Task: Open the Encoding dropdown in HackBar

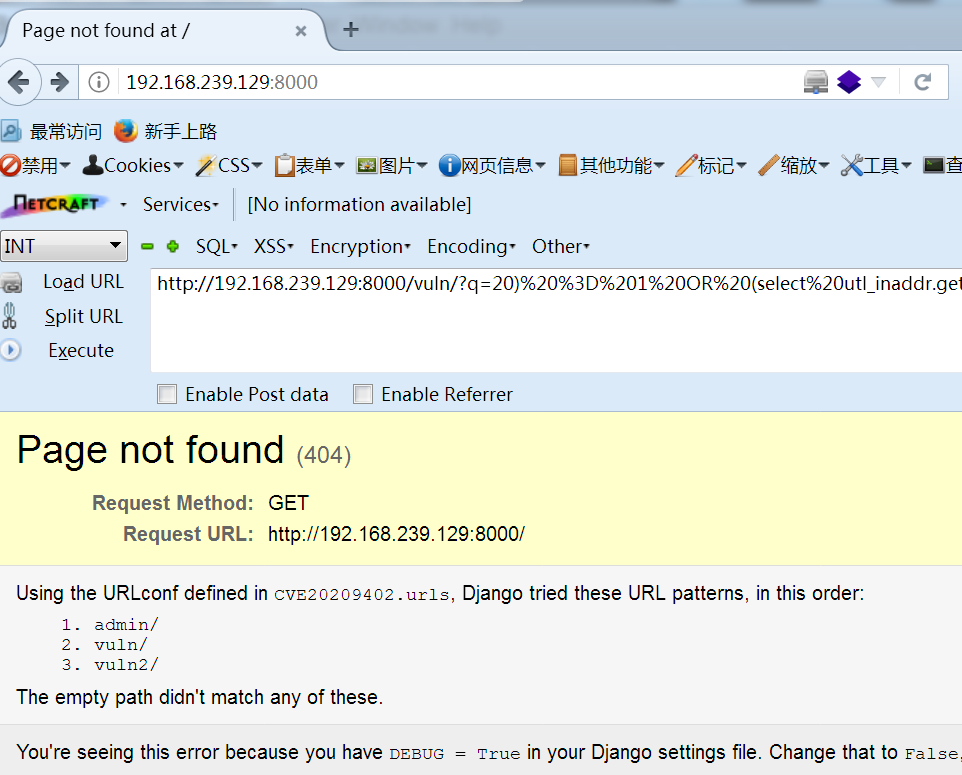Action: [469, 246]
